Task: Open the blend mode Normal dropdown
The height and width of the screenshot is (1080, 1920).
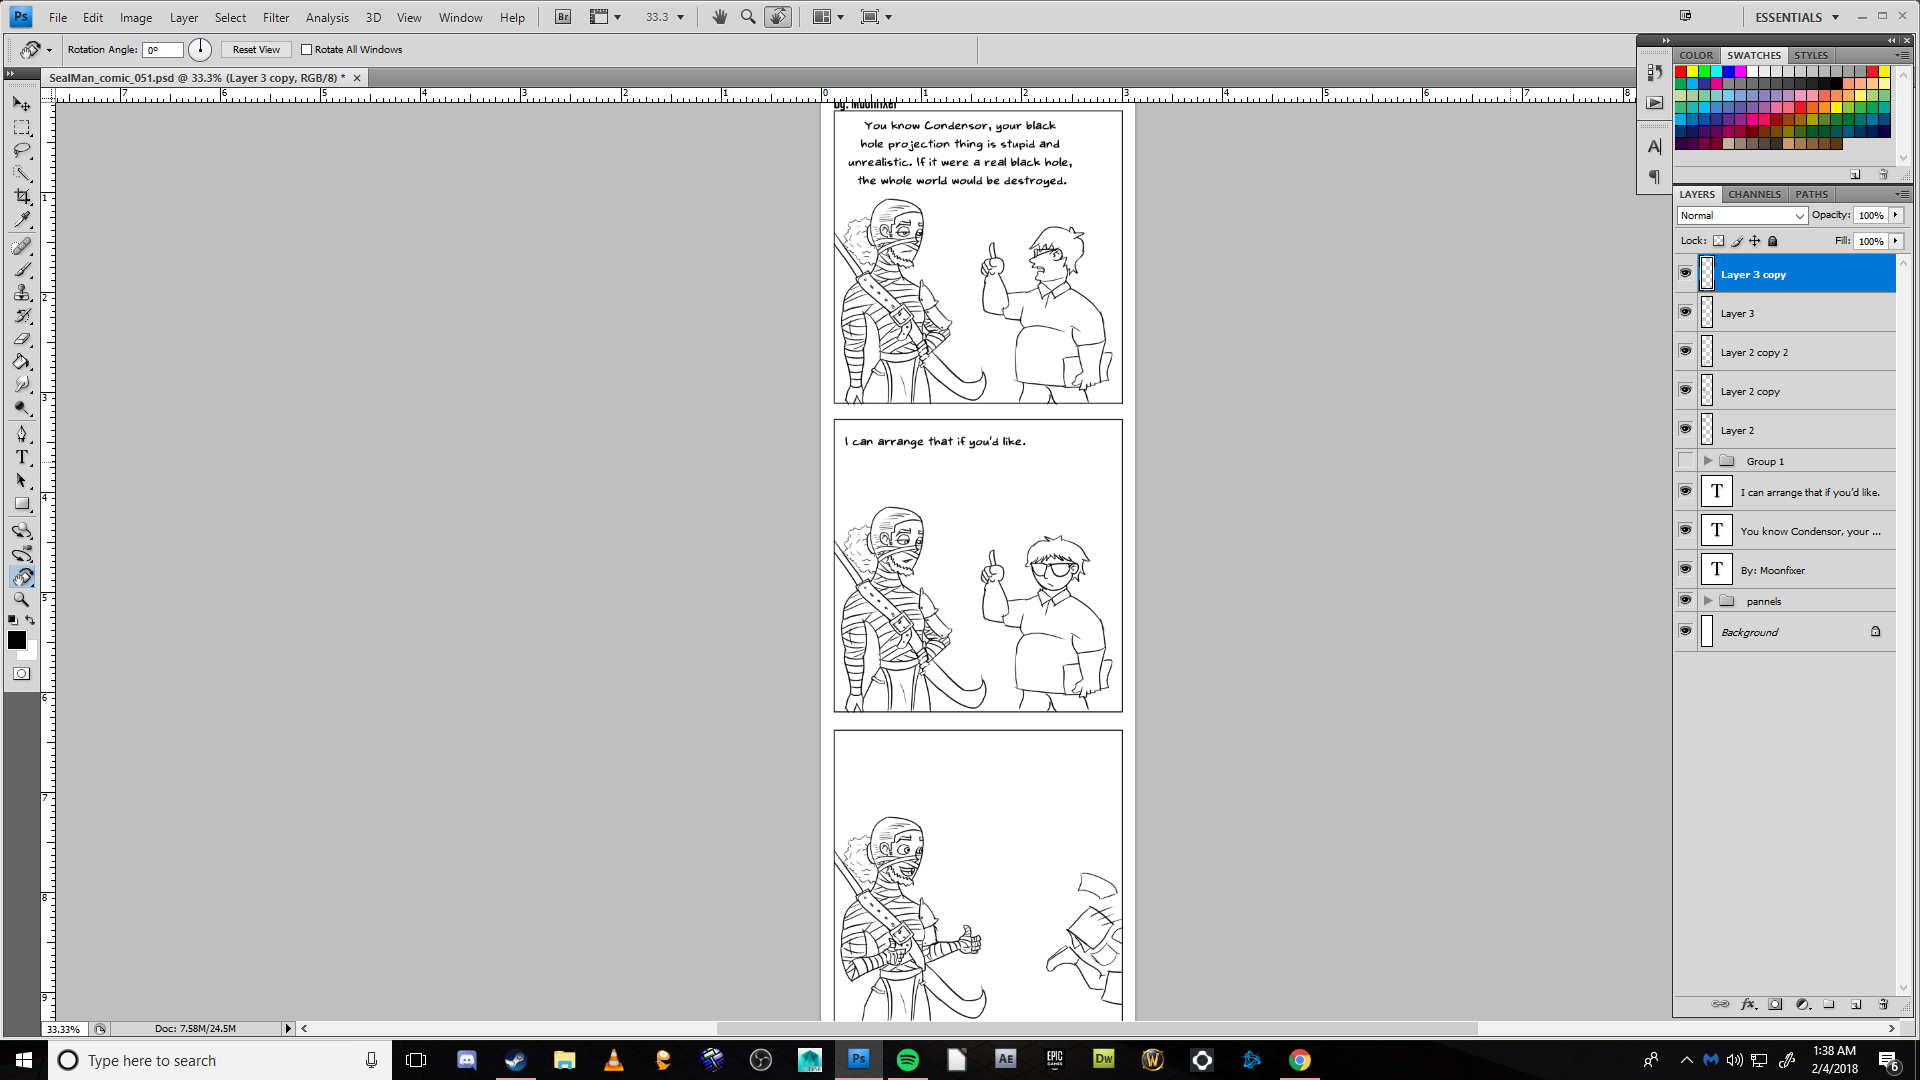Action: (x=1741, y=216)
